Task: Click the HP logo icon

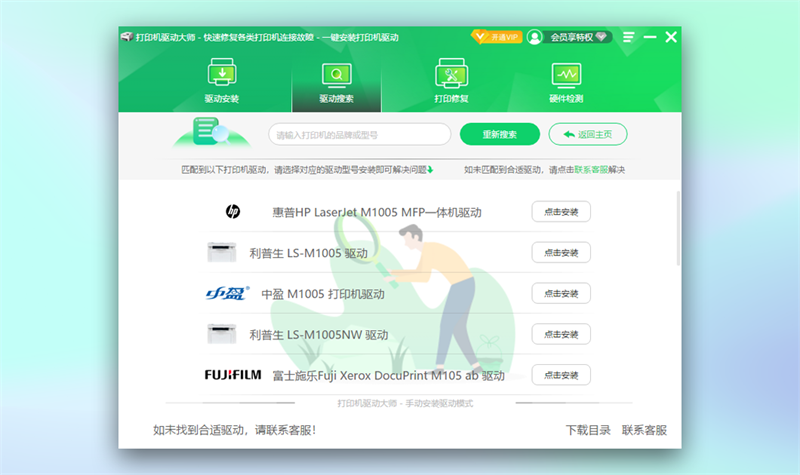Action: (x=233, y=211)
